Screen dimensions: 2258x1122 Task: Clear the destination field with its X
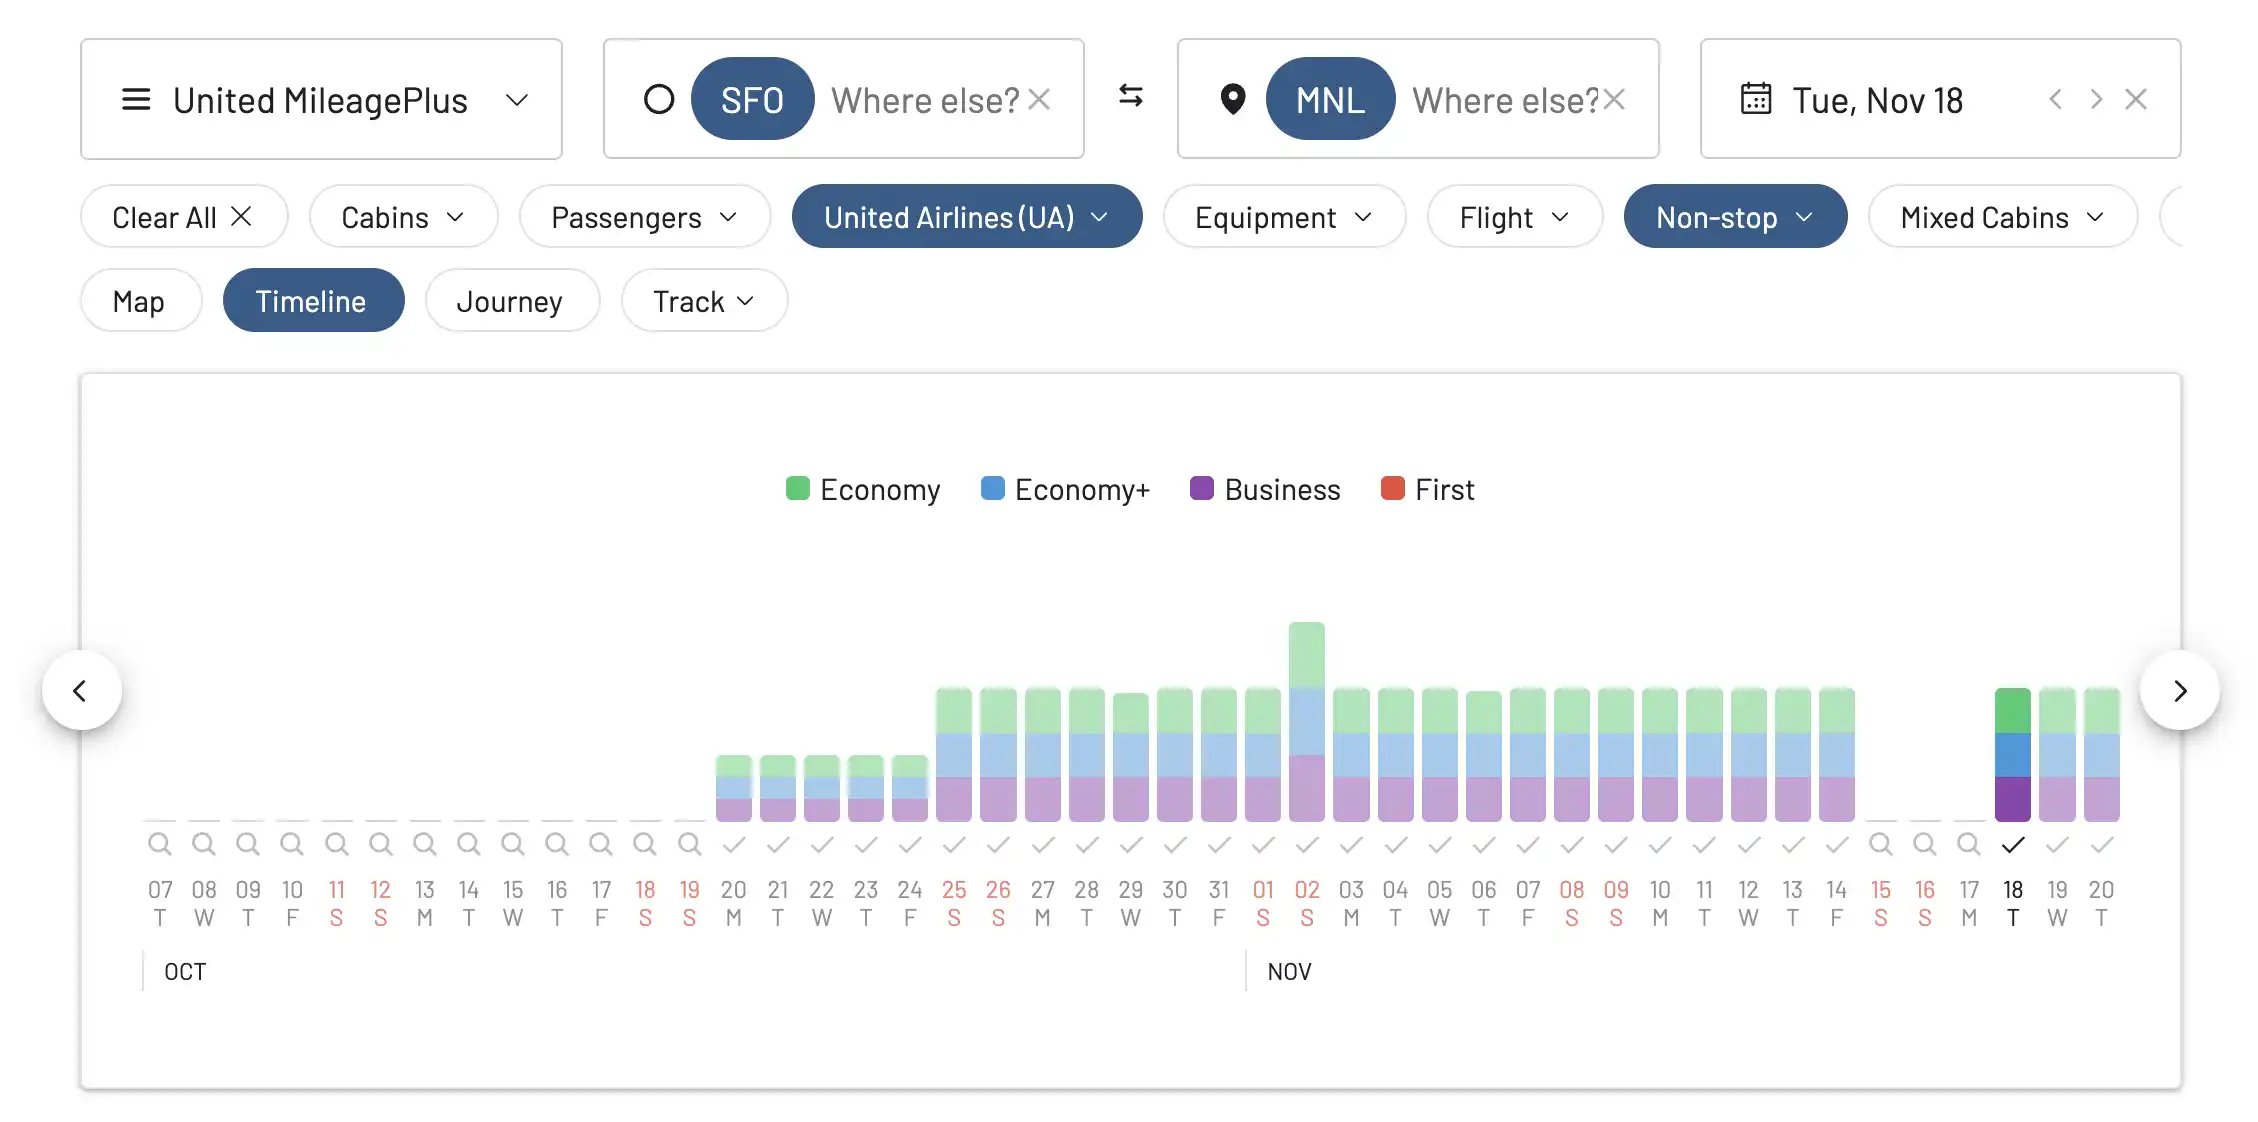coord(1614,99)
